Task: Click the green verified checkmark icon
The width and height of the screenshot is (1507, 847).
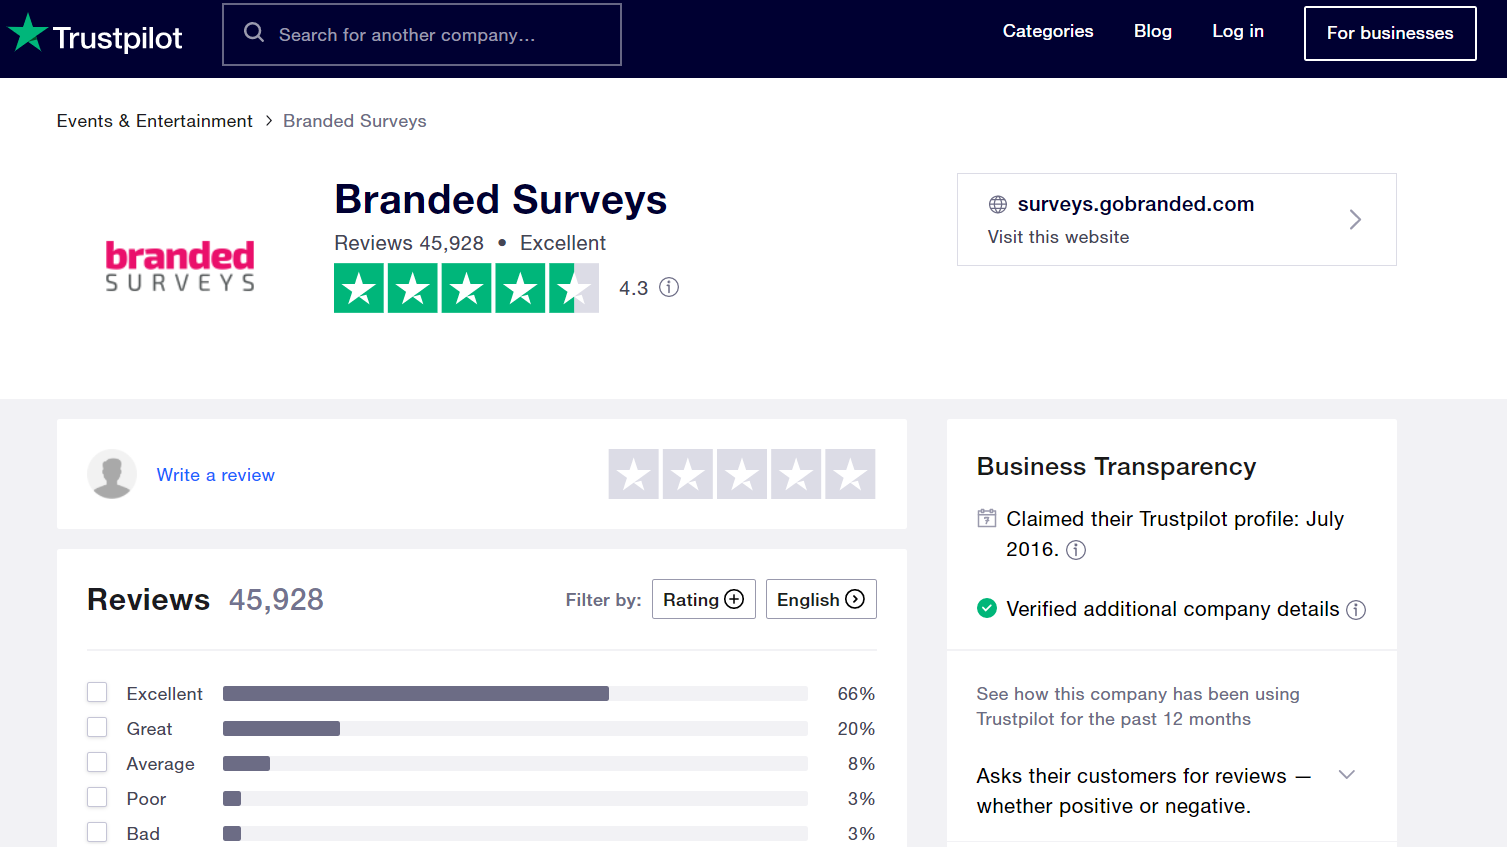Action: (987, 608)
